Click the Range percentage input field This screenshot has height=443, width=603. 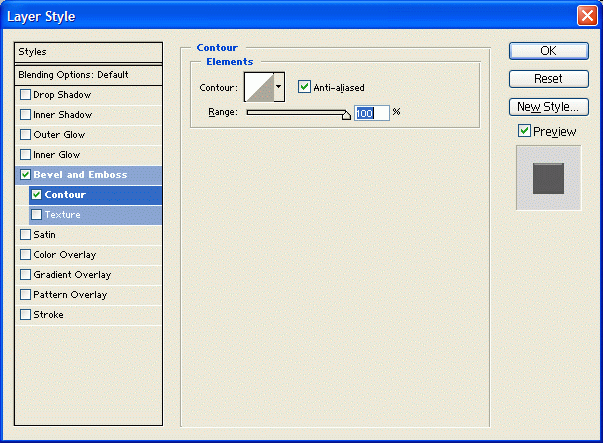(371, 113)
